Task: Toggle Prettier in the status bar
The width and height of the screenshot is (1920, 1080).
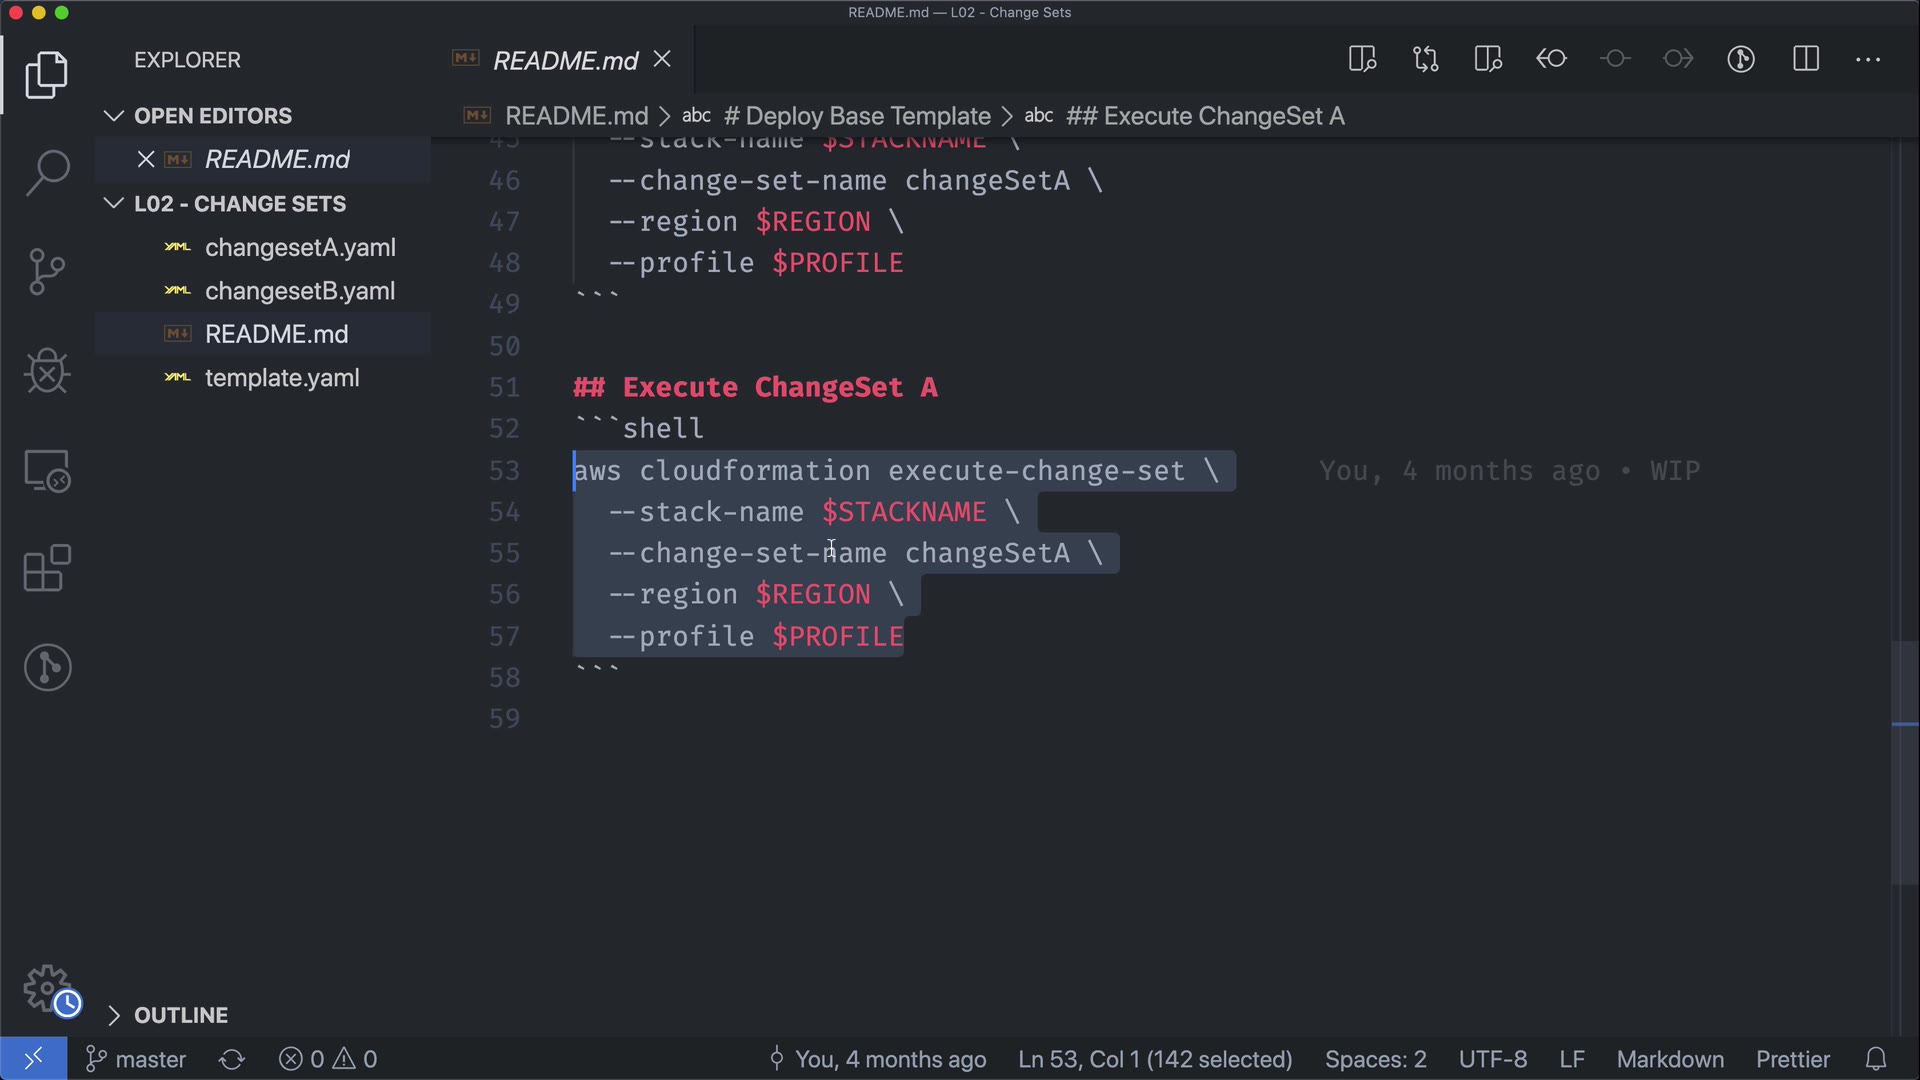Action: (1792, 1059)
